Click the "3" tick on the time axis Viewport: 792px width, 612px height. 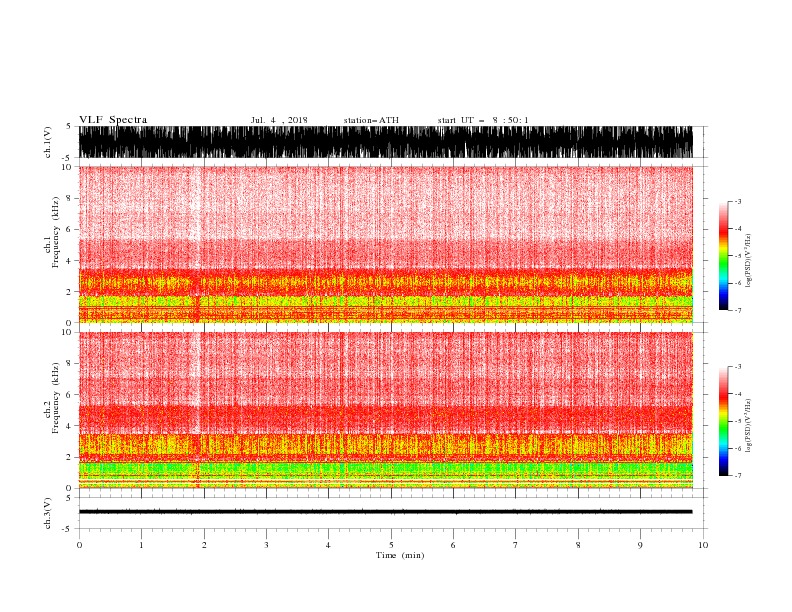(x=266, y=545)
